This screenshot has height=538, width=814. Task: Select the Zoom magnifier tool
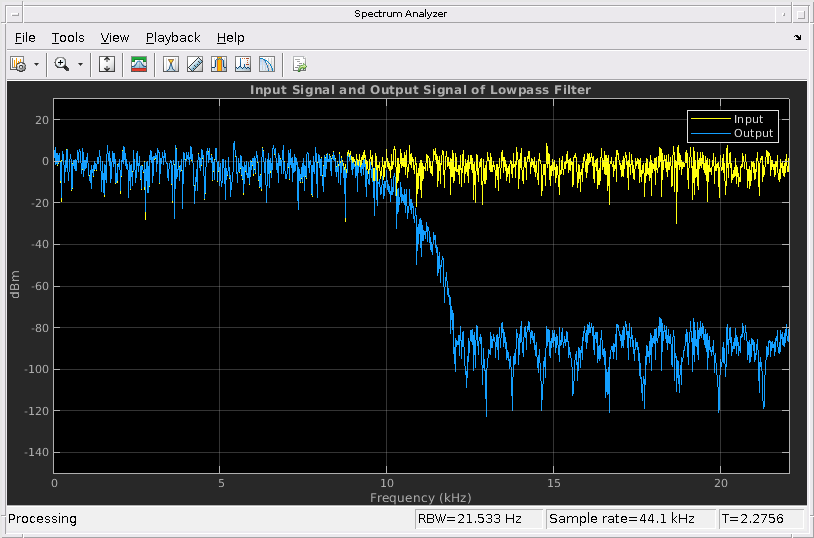(x=62, y=64)
